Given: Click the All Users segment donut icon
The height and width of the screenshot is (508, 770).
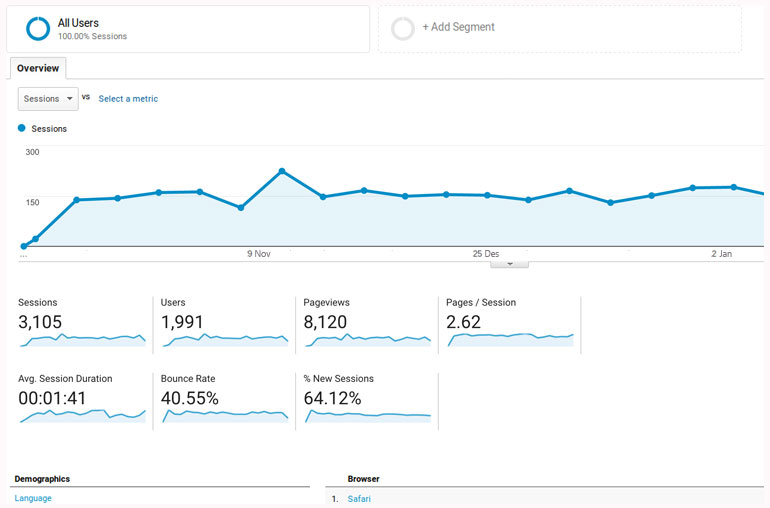Looking at the screenshot, I should pos(38,29).
